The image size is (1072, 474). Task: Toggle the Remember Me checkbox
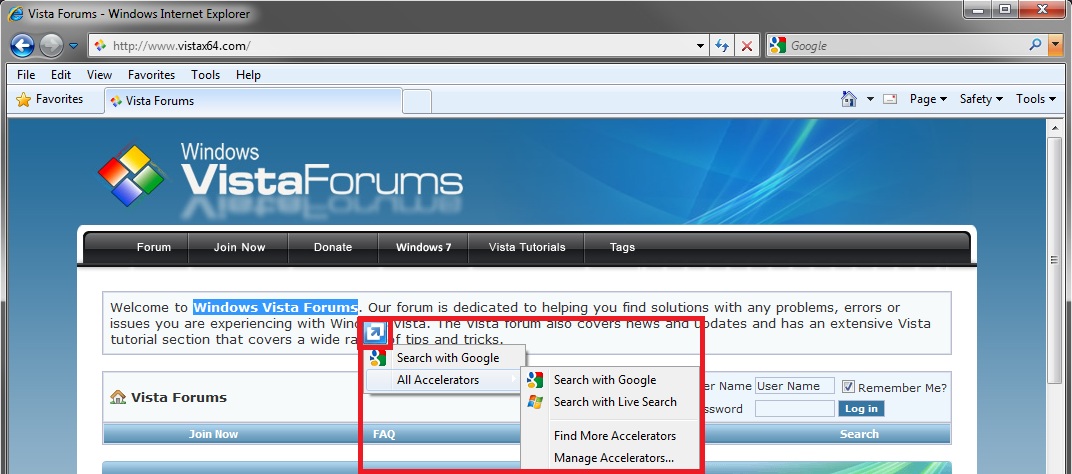tap(848, 386)
